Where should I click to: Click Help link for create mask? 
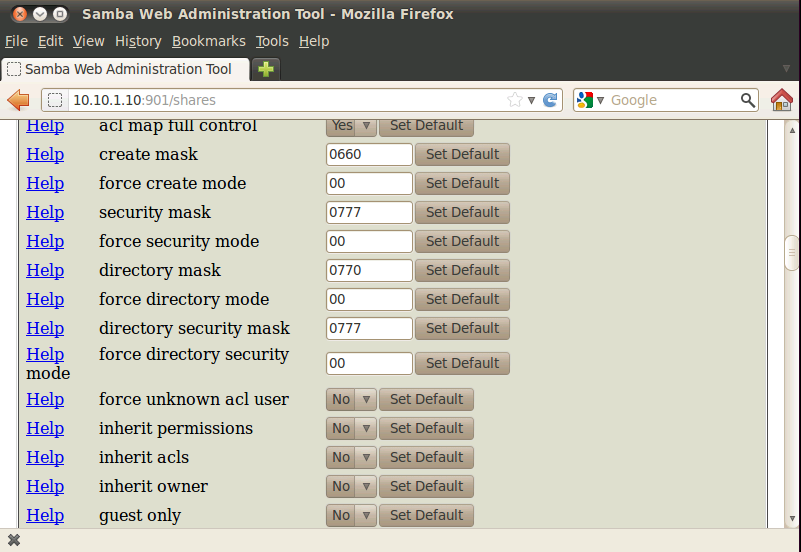pyautogui.click(x=45, y=154)
